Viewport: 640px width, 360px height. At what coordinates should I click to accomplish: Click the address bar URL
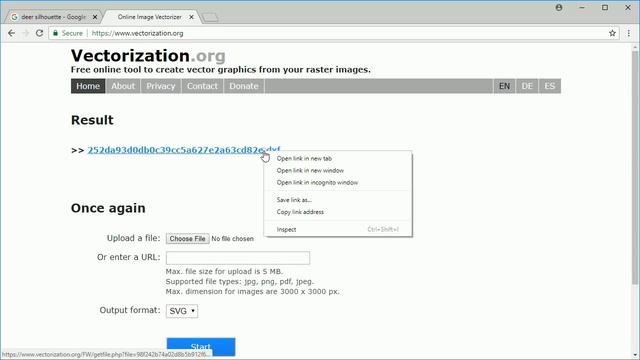point(137,33)
